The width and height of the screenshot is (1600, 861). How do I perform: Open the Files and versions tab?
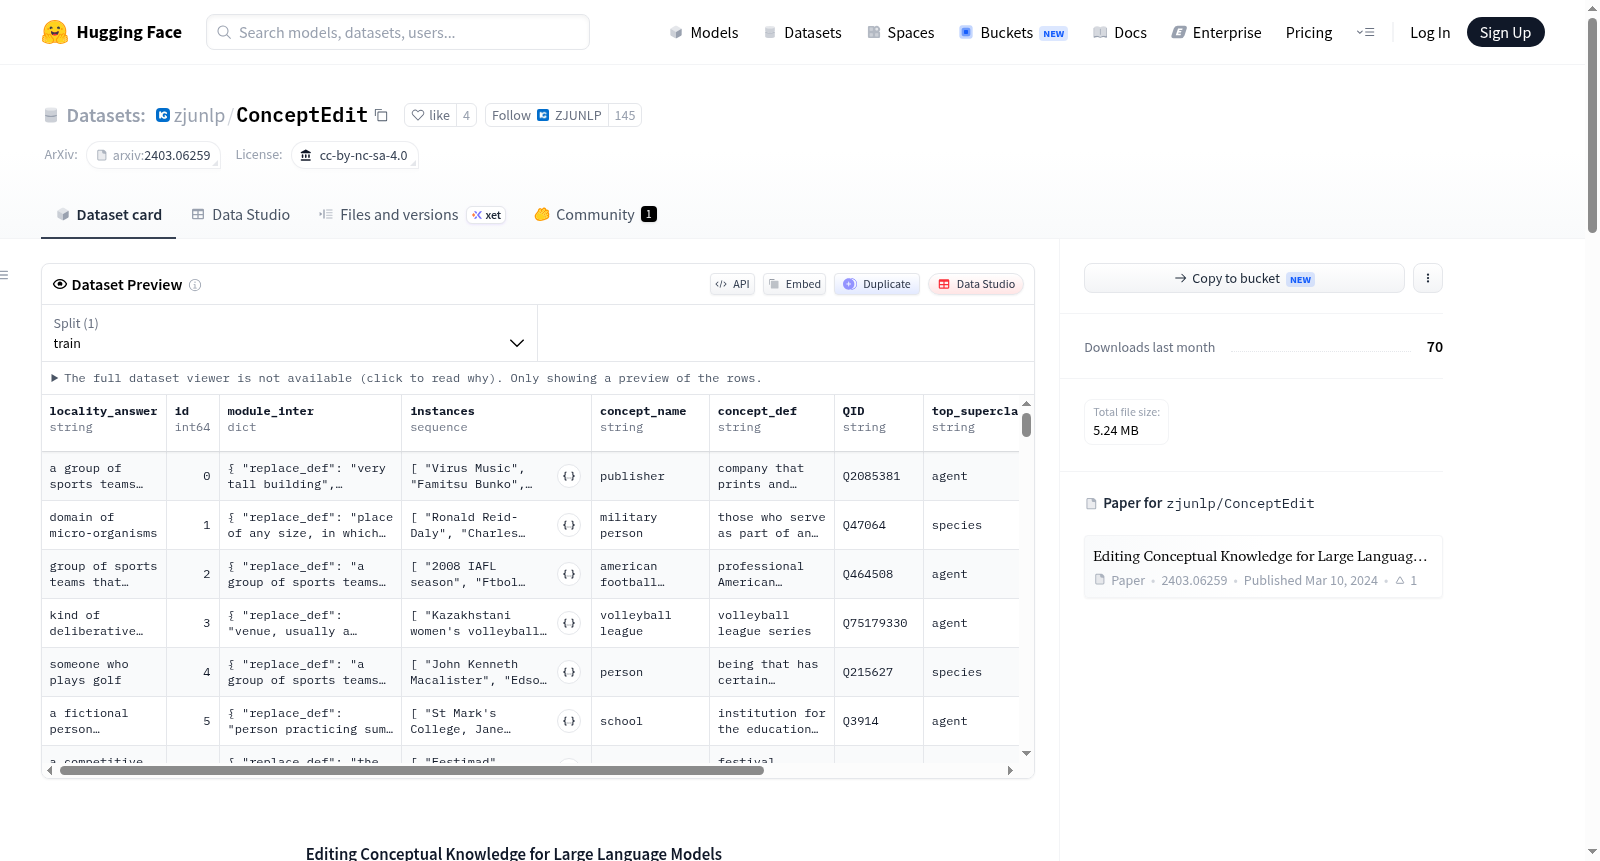pyautogui.click(x=412, y=215)
